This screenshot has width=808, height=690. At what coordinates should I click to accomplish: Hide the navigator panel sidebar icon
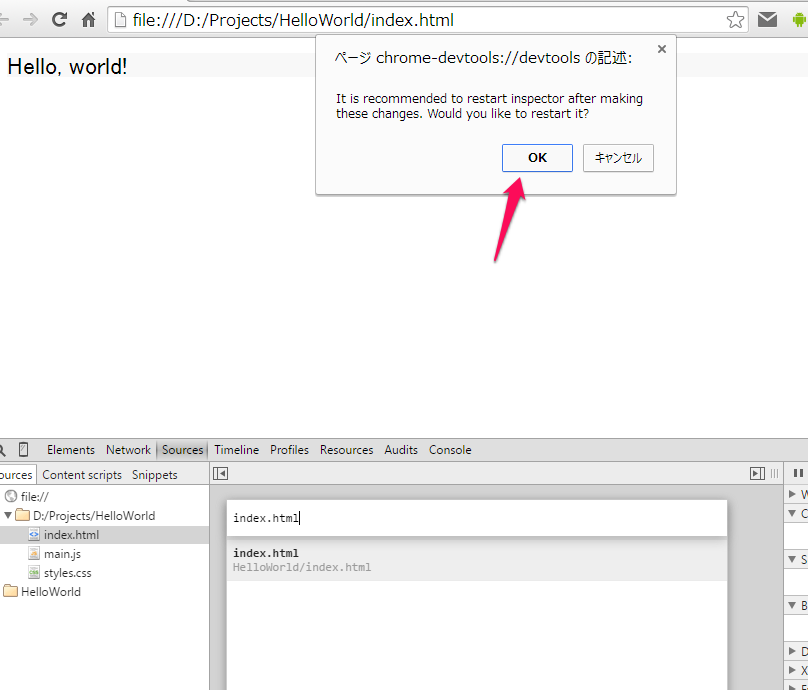pos(220,473)
